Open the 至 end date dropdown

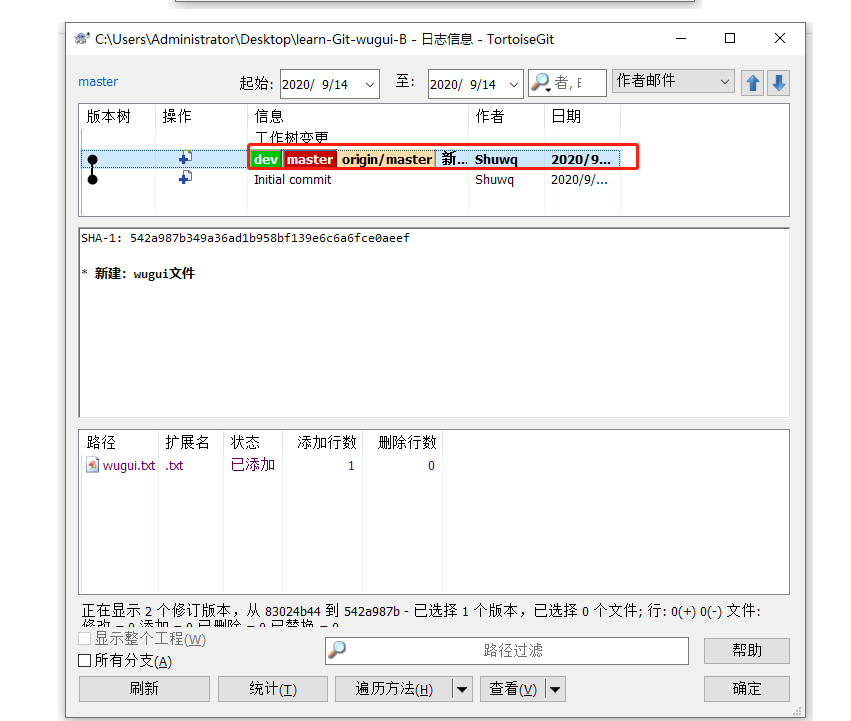point(513,84)
